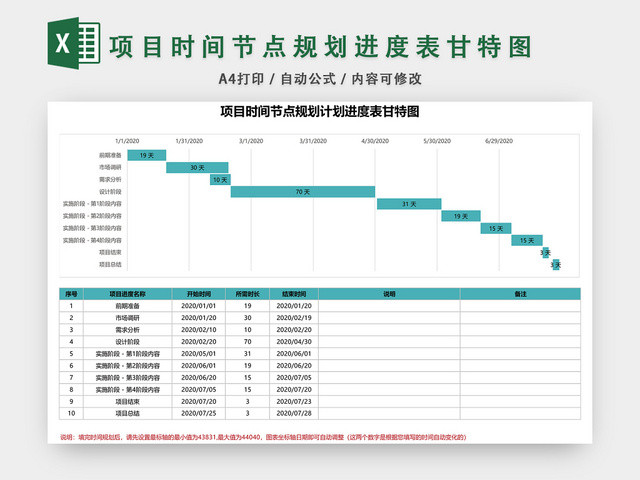
Task: Select duration cell 31 in table row 5
Action: point(248,354)
